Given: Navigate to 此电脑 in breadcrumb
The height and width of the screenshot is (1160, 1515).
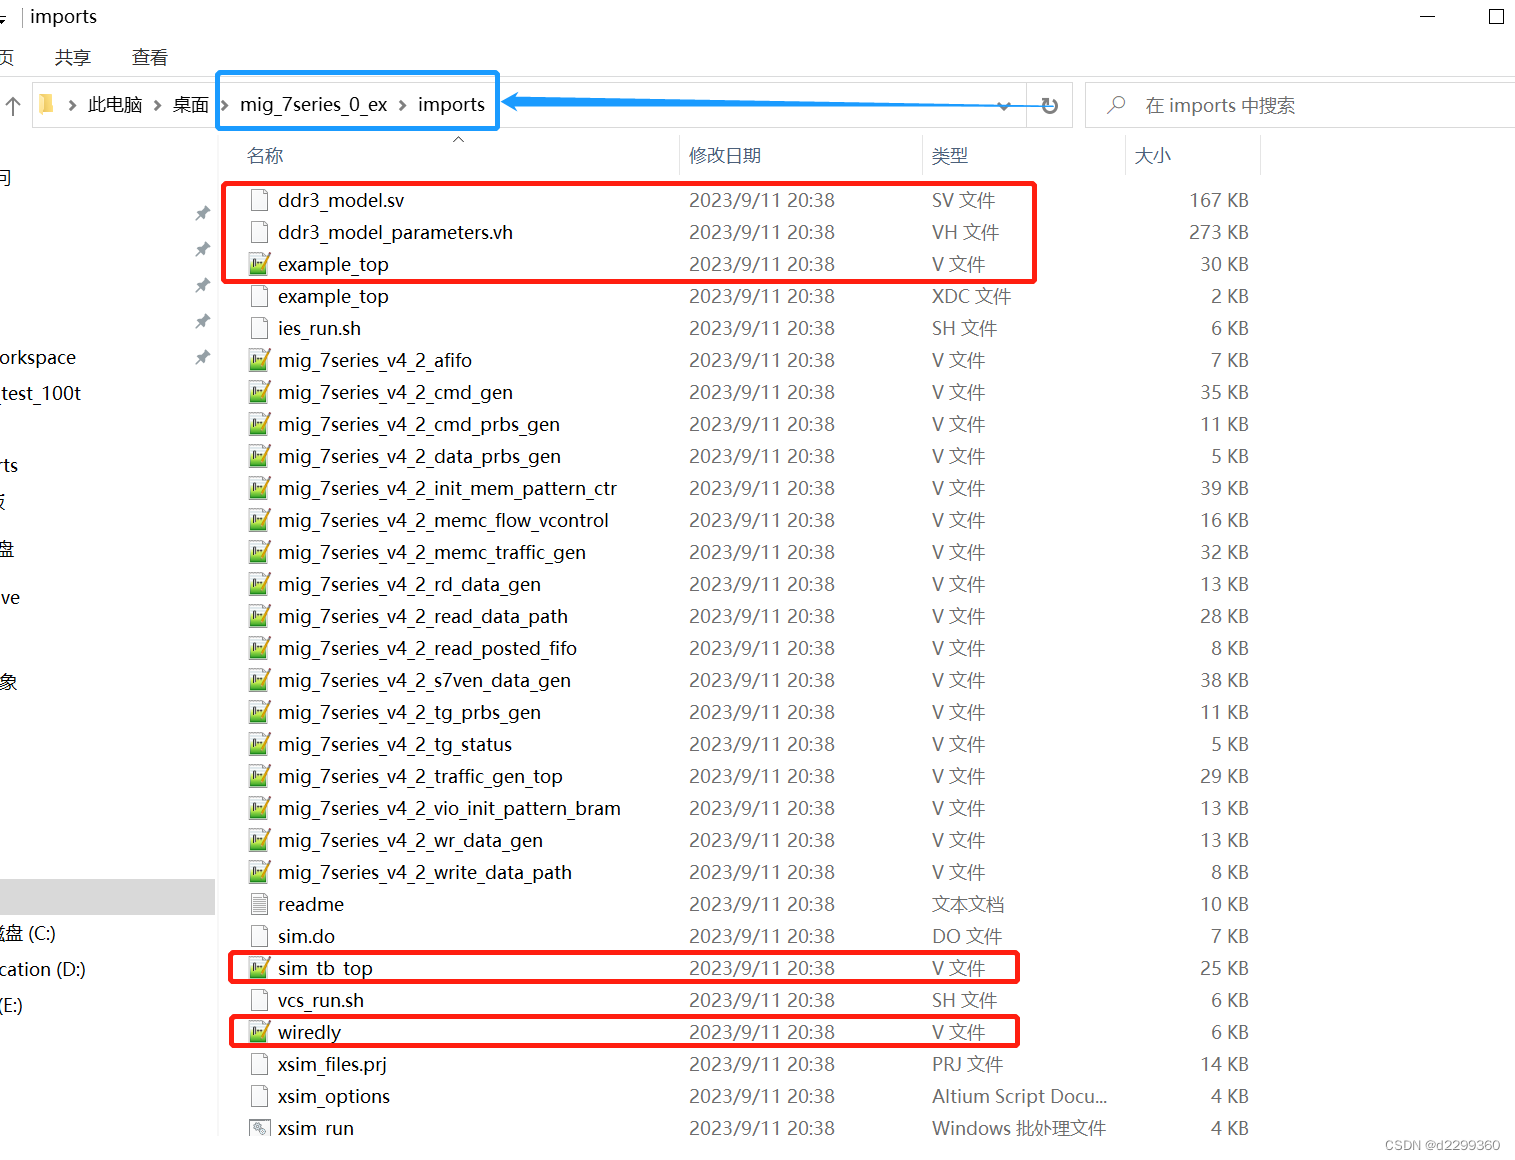Looking at the screenshot, I should [115, 105].
